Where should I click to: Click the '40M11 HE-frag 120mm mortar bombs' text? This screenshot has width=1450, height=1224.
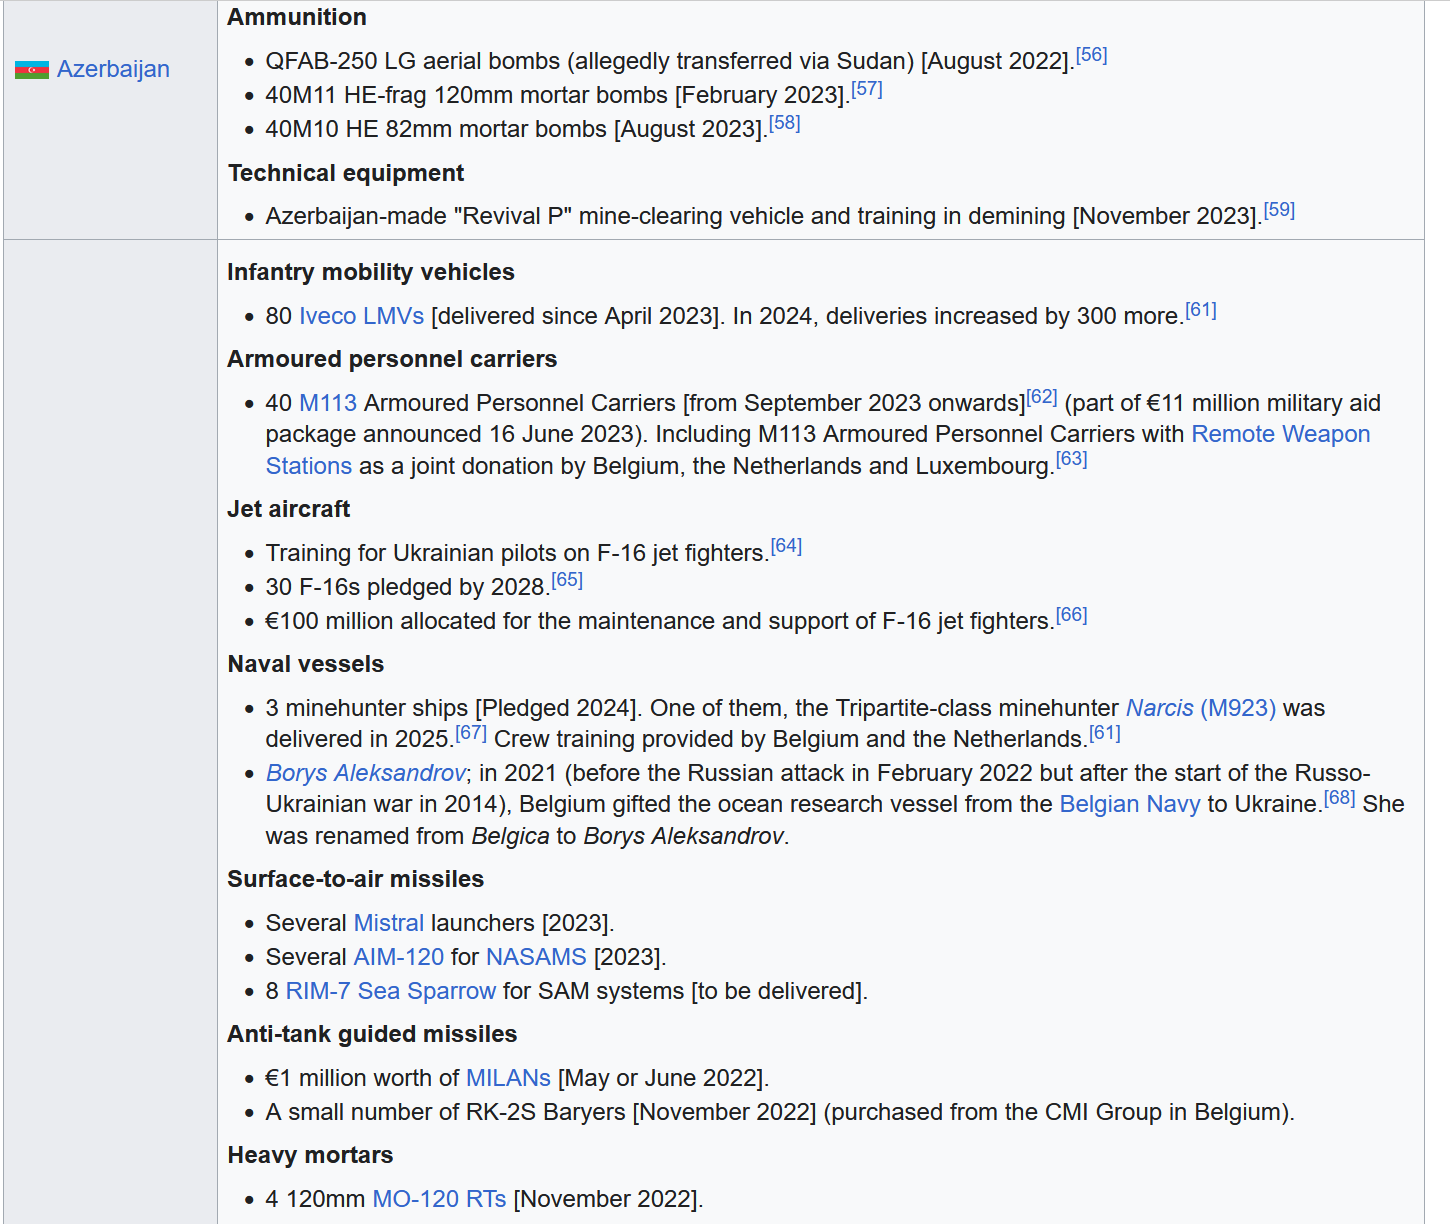click(467, 95)
